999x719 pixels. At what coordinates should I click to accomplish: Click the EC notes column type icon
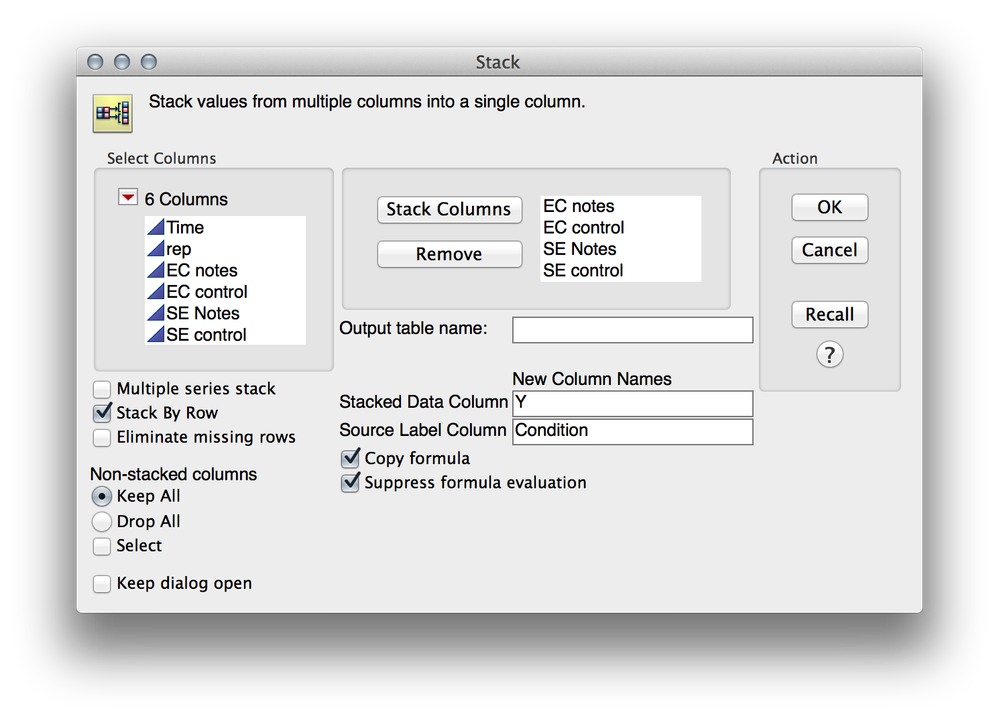(x=156, y=270)
